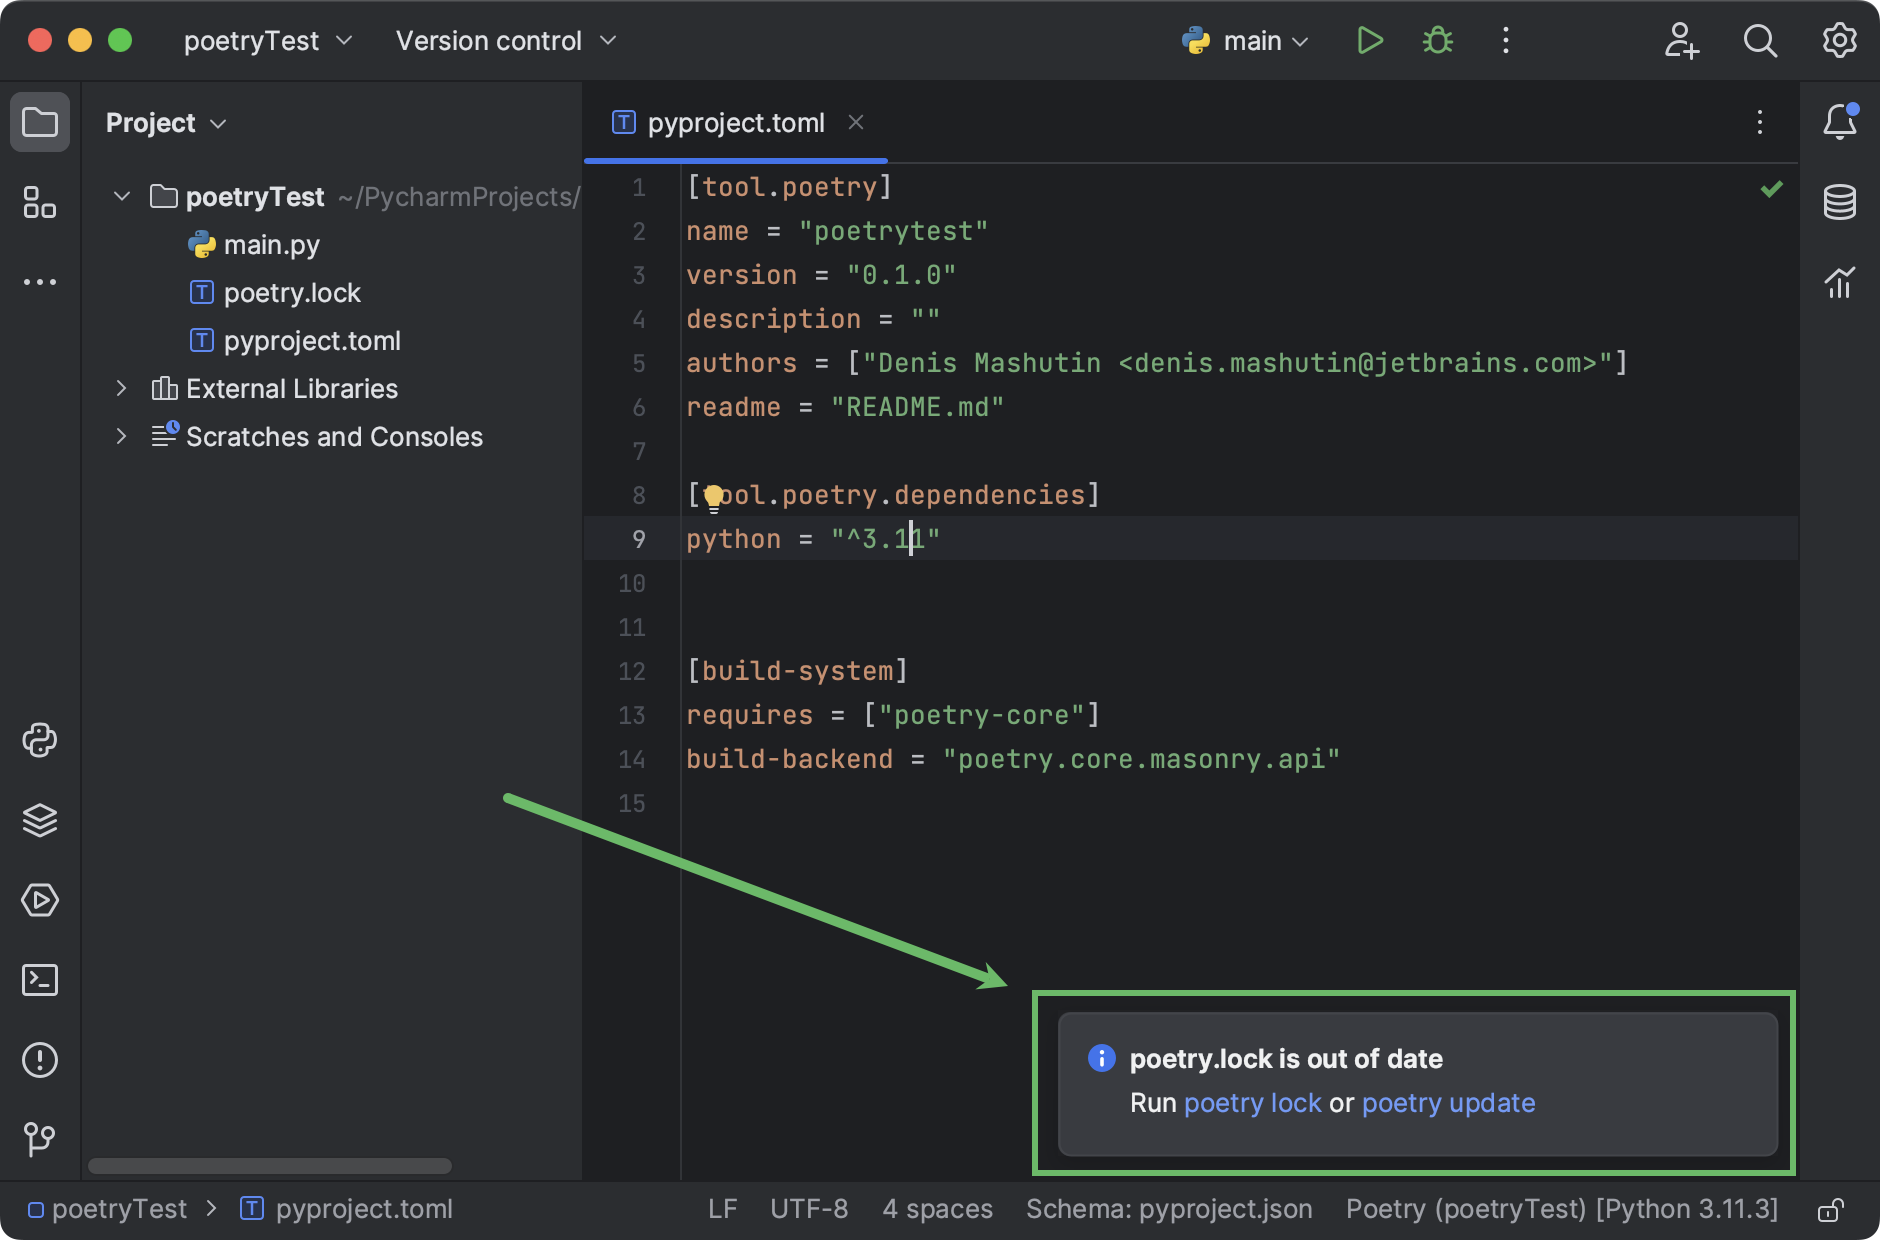Run poetry update from the notification
Image resolution: width=1880 pixels, height=1240 pixels.
pyautogui.click(x=1450, y=1103)
